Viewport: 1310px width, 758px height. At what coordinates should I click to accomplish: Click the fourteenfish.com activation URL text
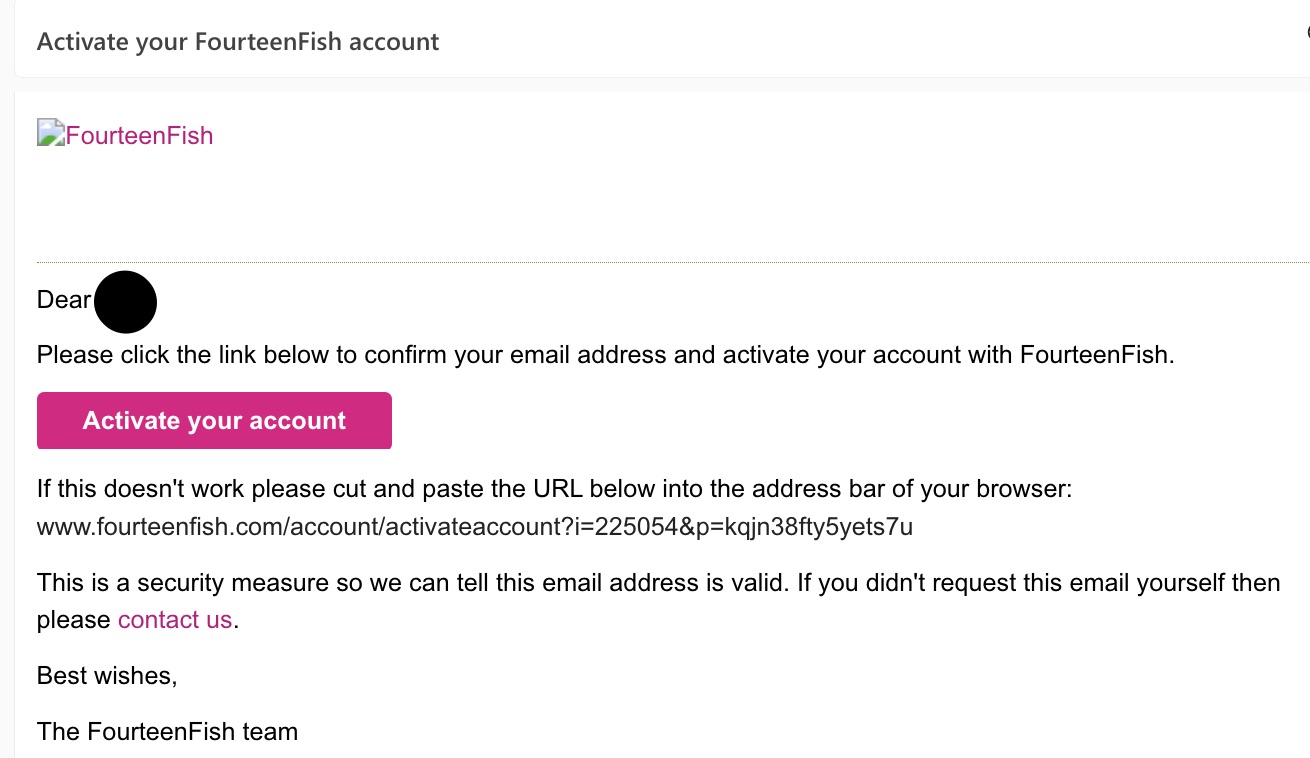pyautogui.click(x=475, y=527)
